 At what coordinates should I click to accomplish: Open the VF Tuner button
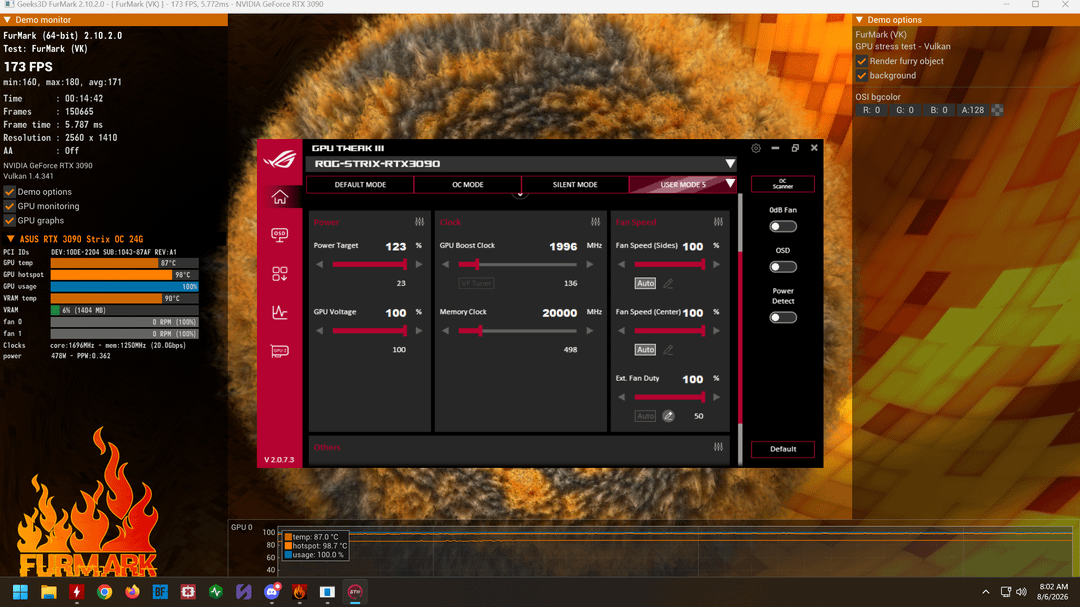pos(476,283)
